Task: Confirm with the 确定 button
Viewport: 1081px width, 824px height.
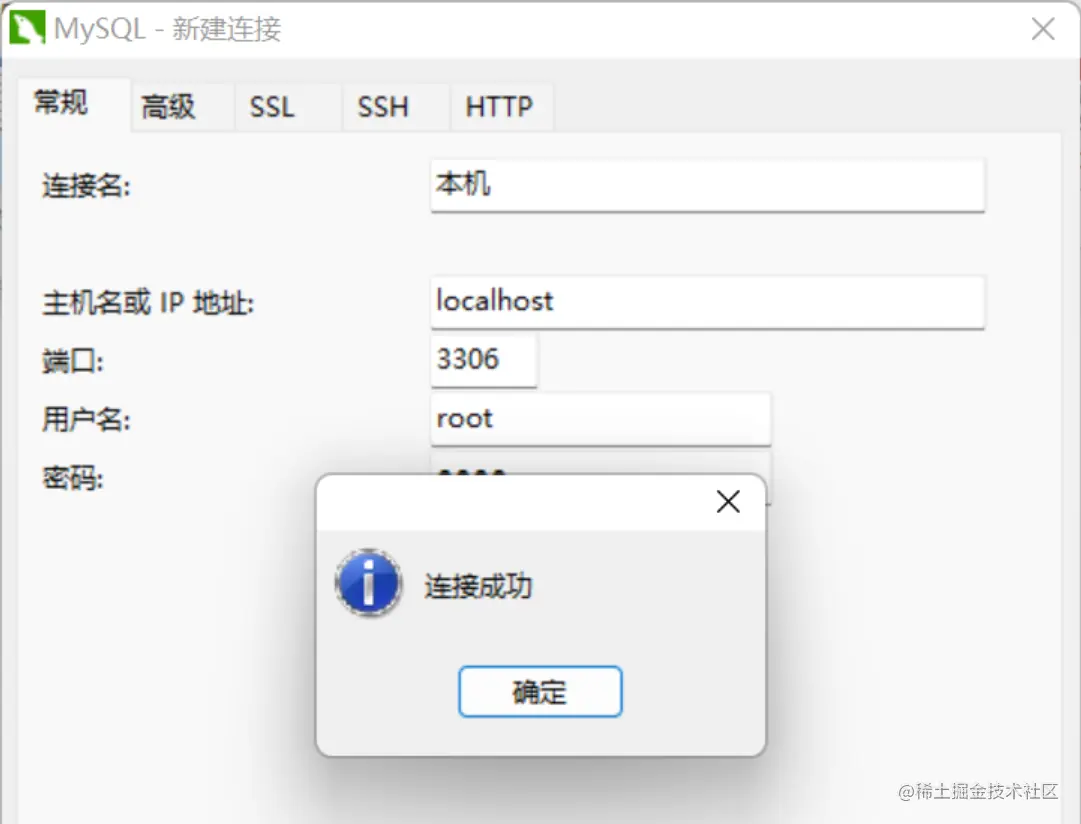Action: pyautogui.click(x=540, y=691)
